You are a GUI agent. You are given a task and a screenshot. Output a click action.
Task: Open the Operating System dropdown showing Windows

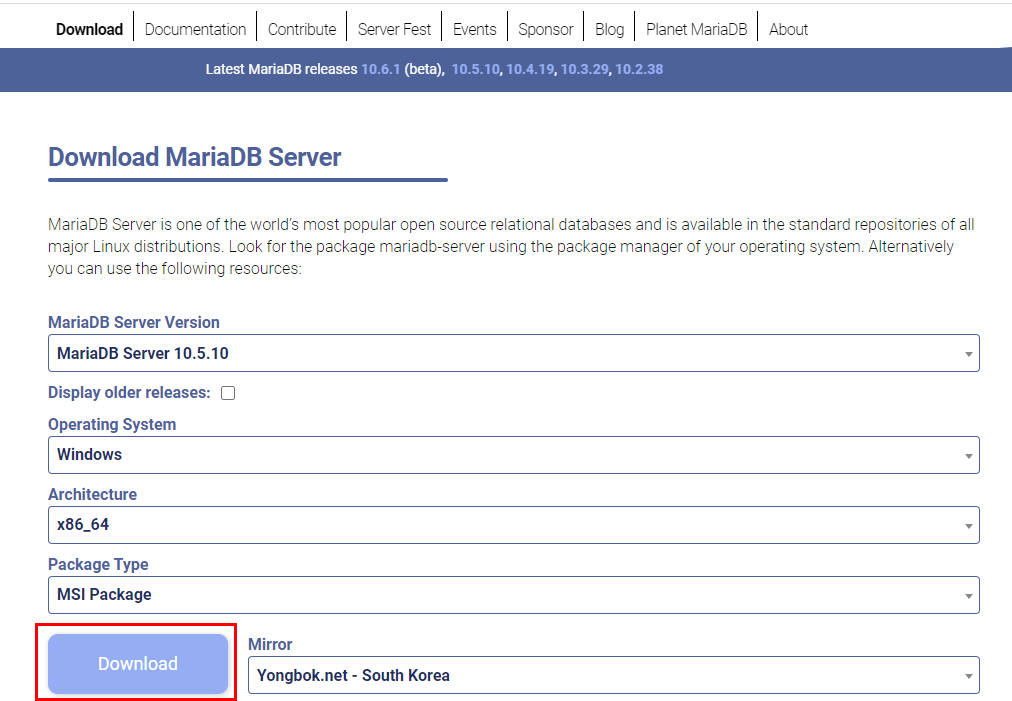(x=514, y=455)
